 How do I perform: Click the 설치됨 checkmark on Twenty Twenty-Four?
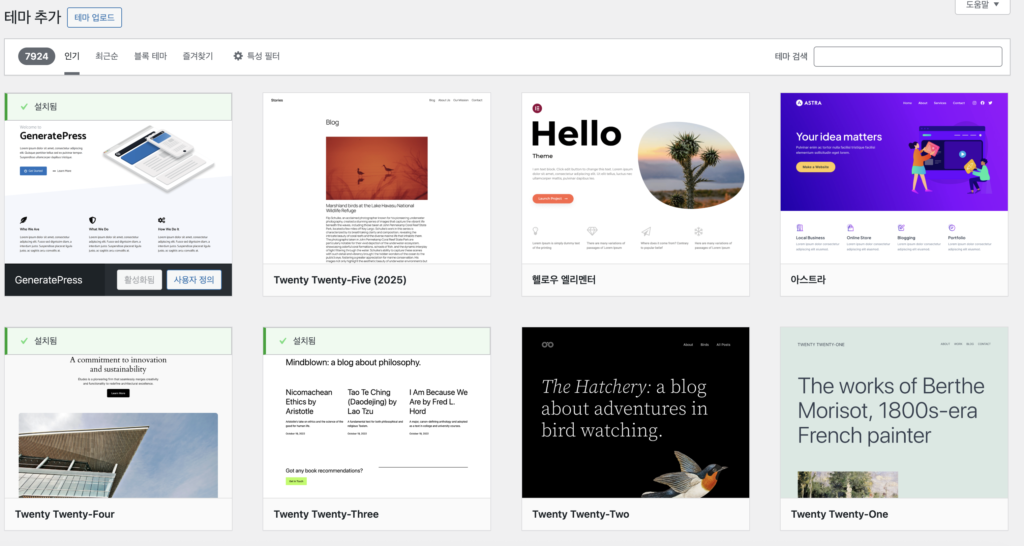tap(24, 341)
